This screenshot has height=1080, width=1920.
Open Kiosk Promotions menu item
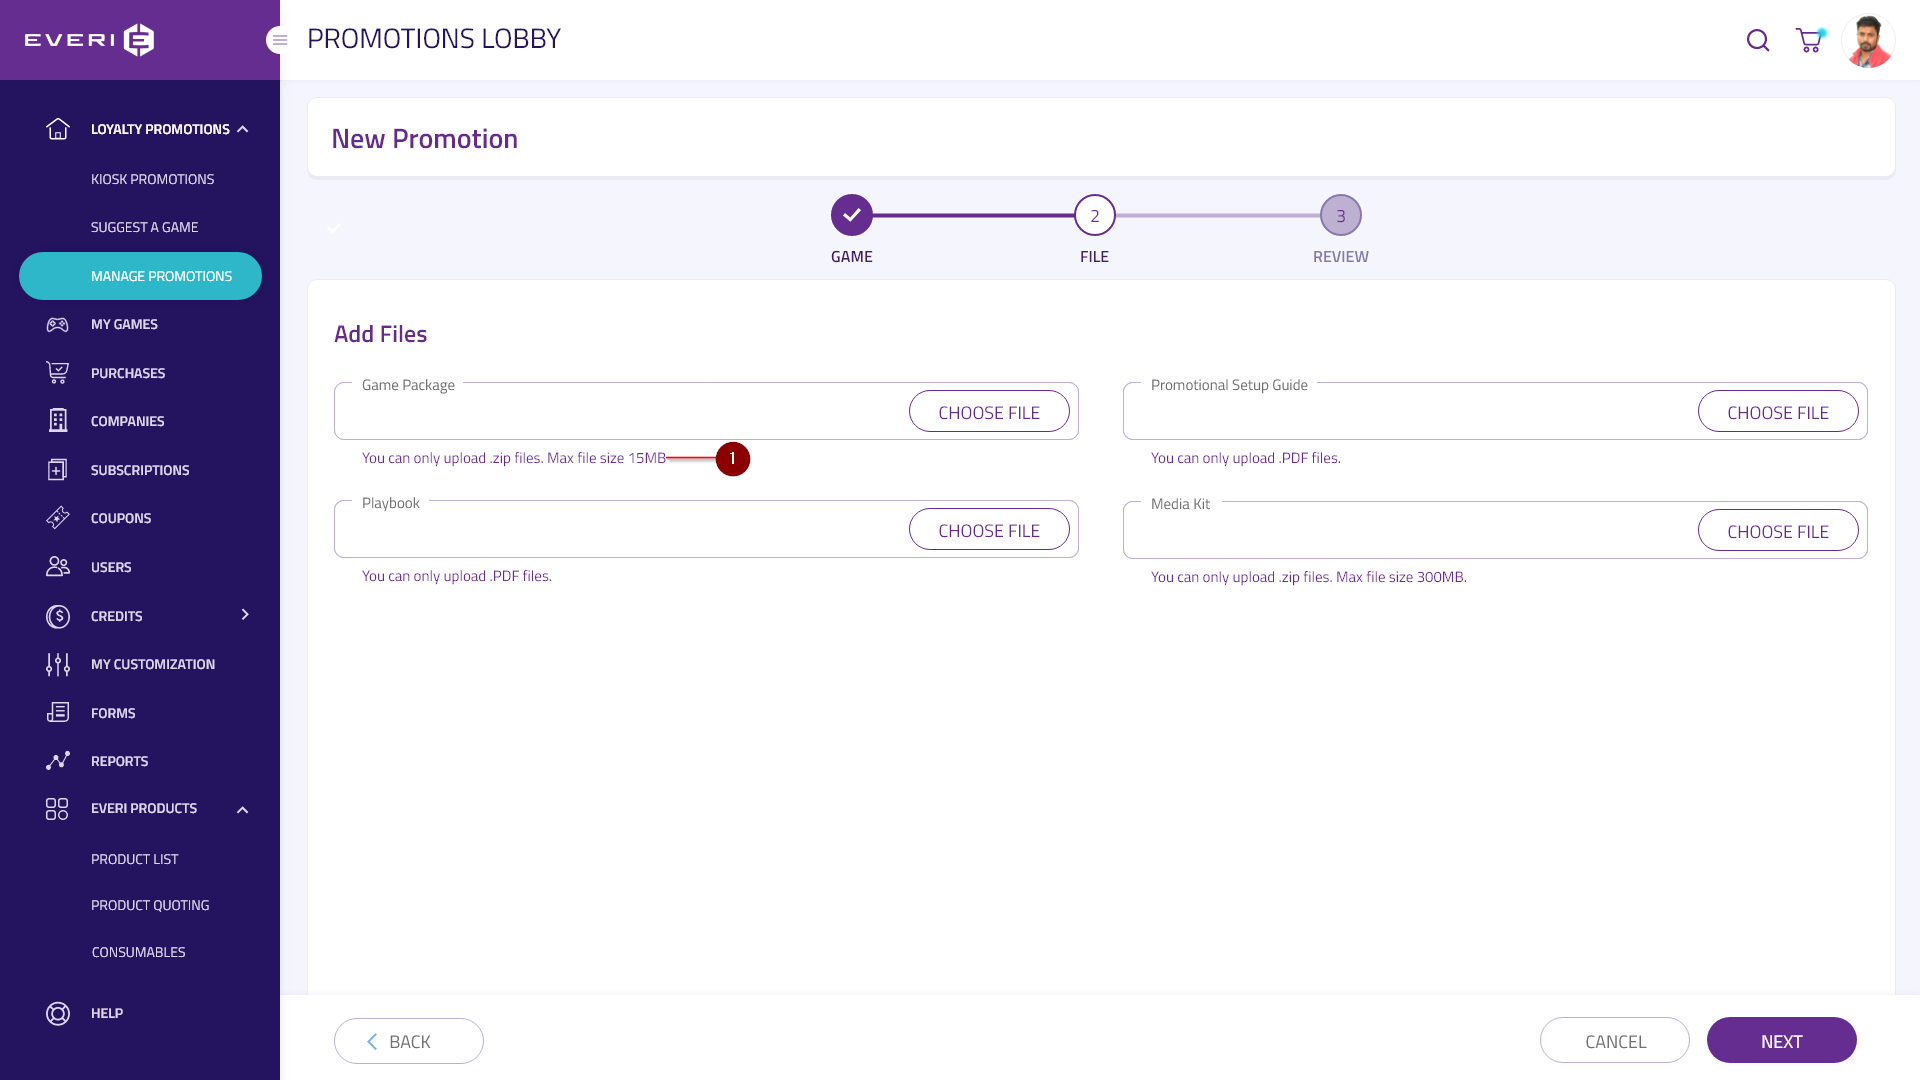coord(152,179)
